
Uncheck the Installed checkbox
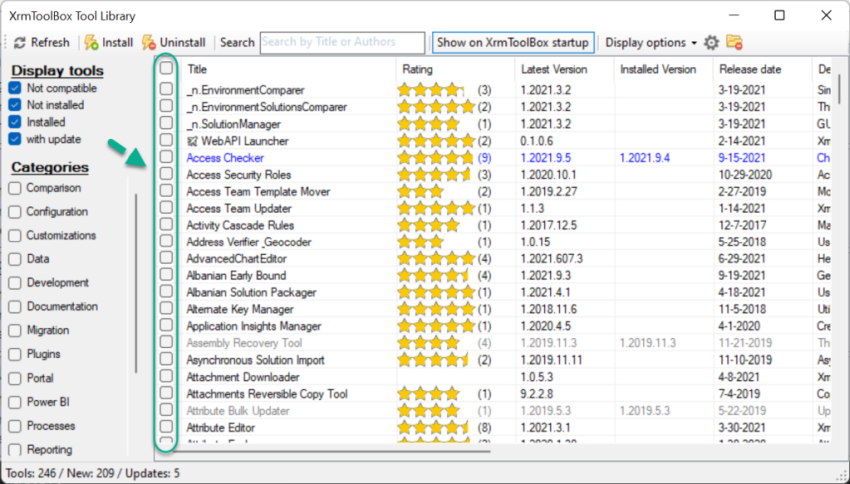(15, 122)
